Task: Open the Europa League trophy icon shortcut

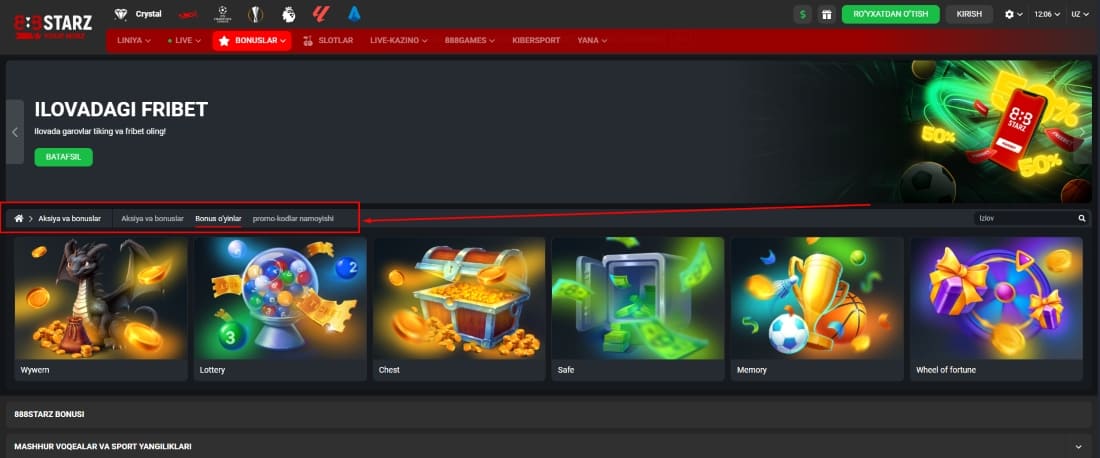Action: coord(256,14)
